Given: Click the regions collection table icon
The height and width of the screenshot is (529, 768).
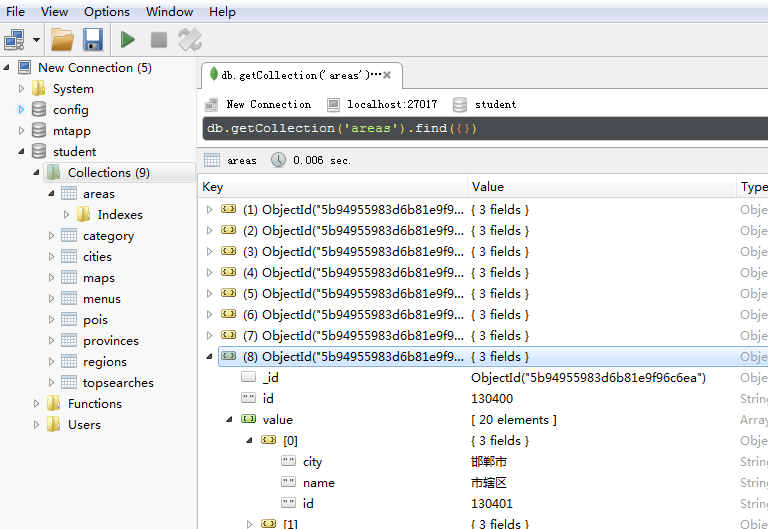Looking at the screenshot, I should [69, 361].
